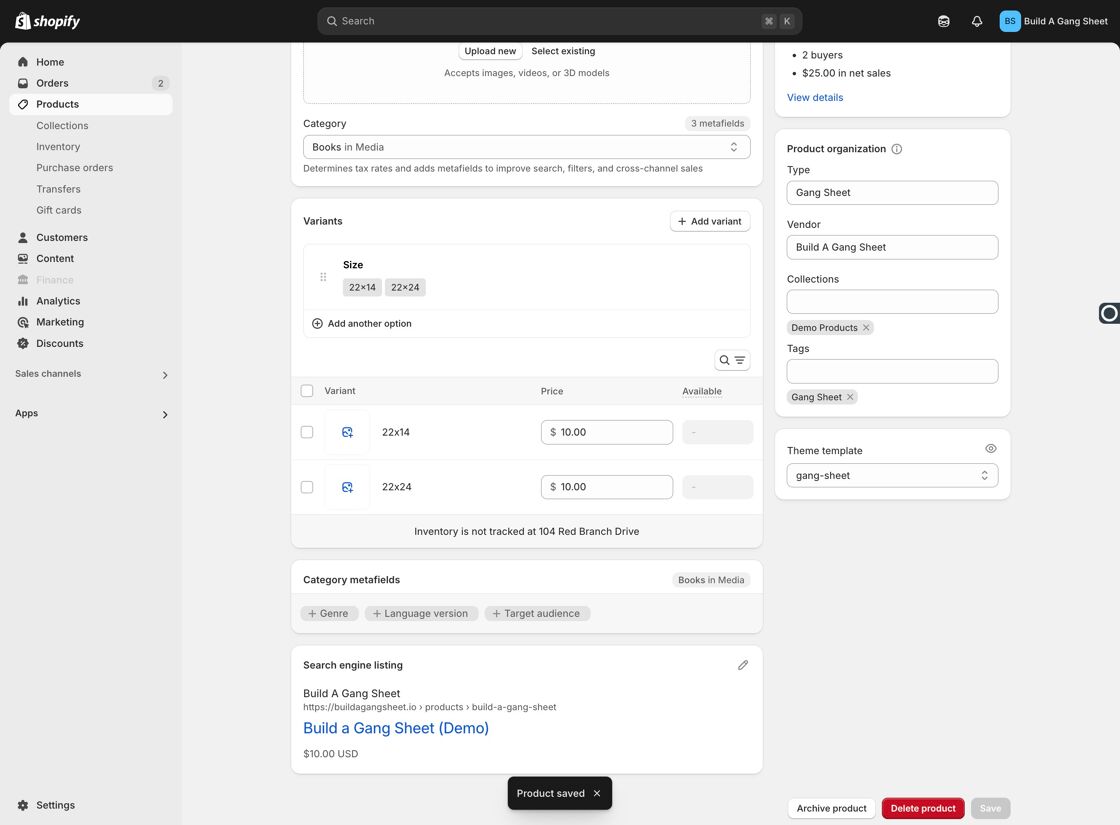The height and width of the screenshot is (825, 1120).
Task: Edit search engine listing pencil icon
Action: click(743, 665)
